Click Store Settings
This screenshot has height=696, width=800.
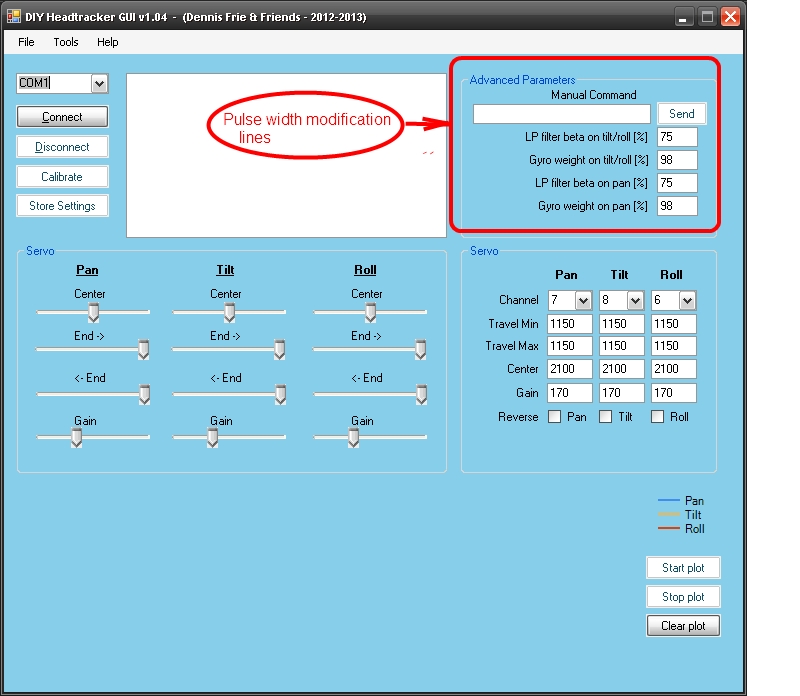pyautogui.click(x=62, y=206)
